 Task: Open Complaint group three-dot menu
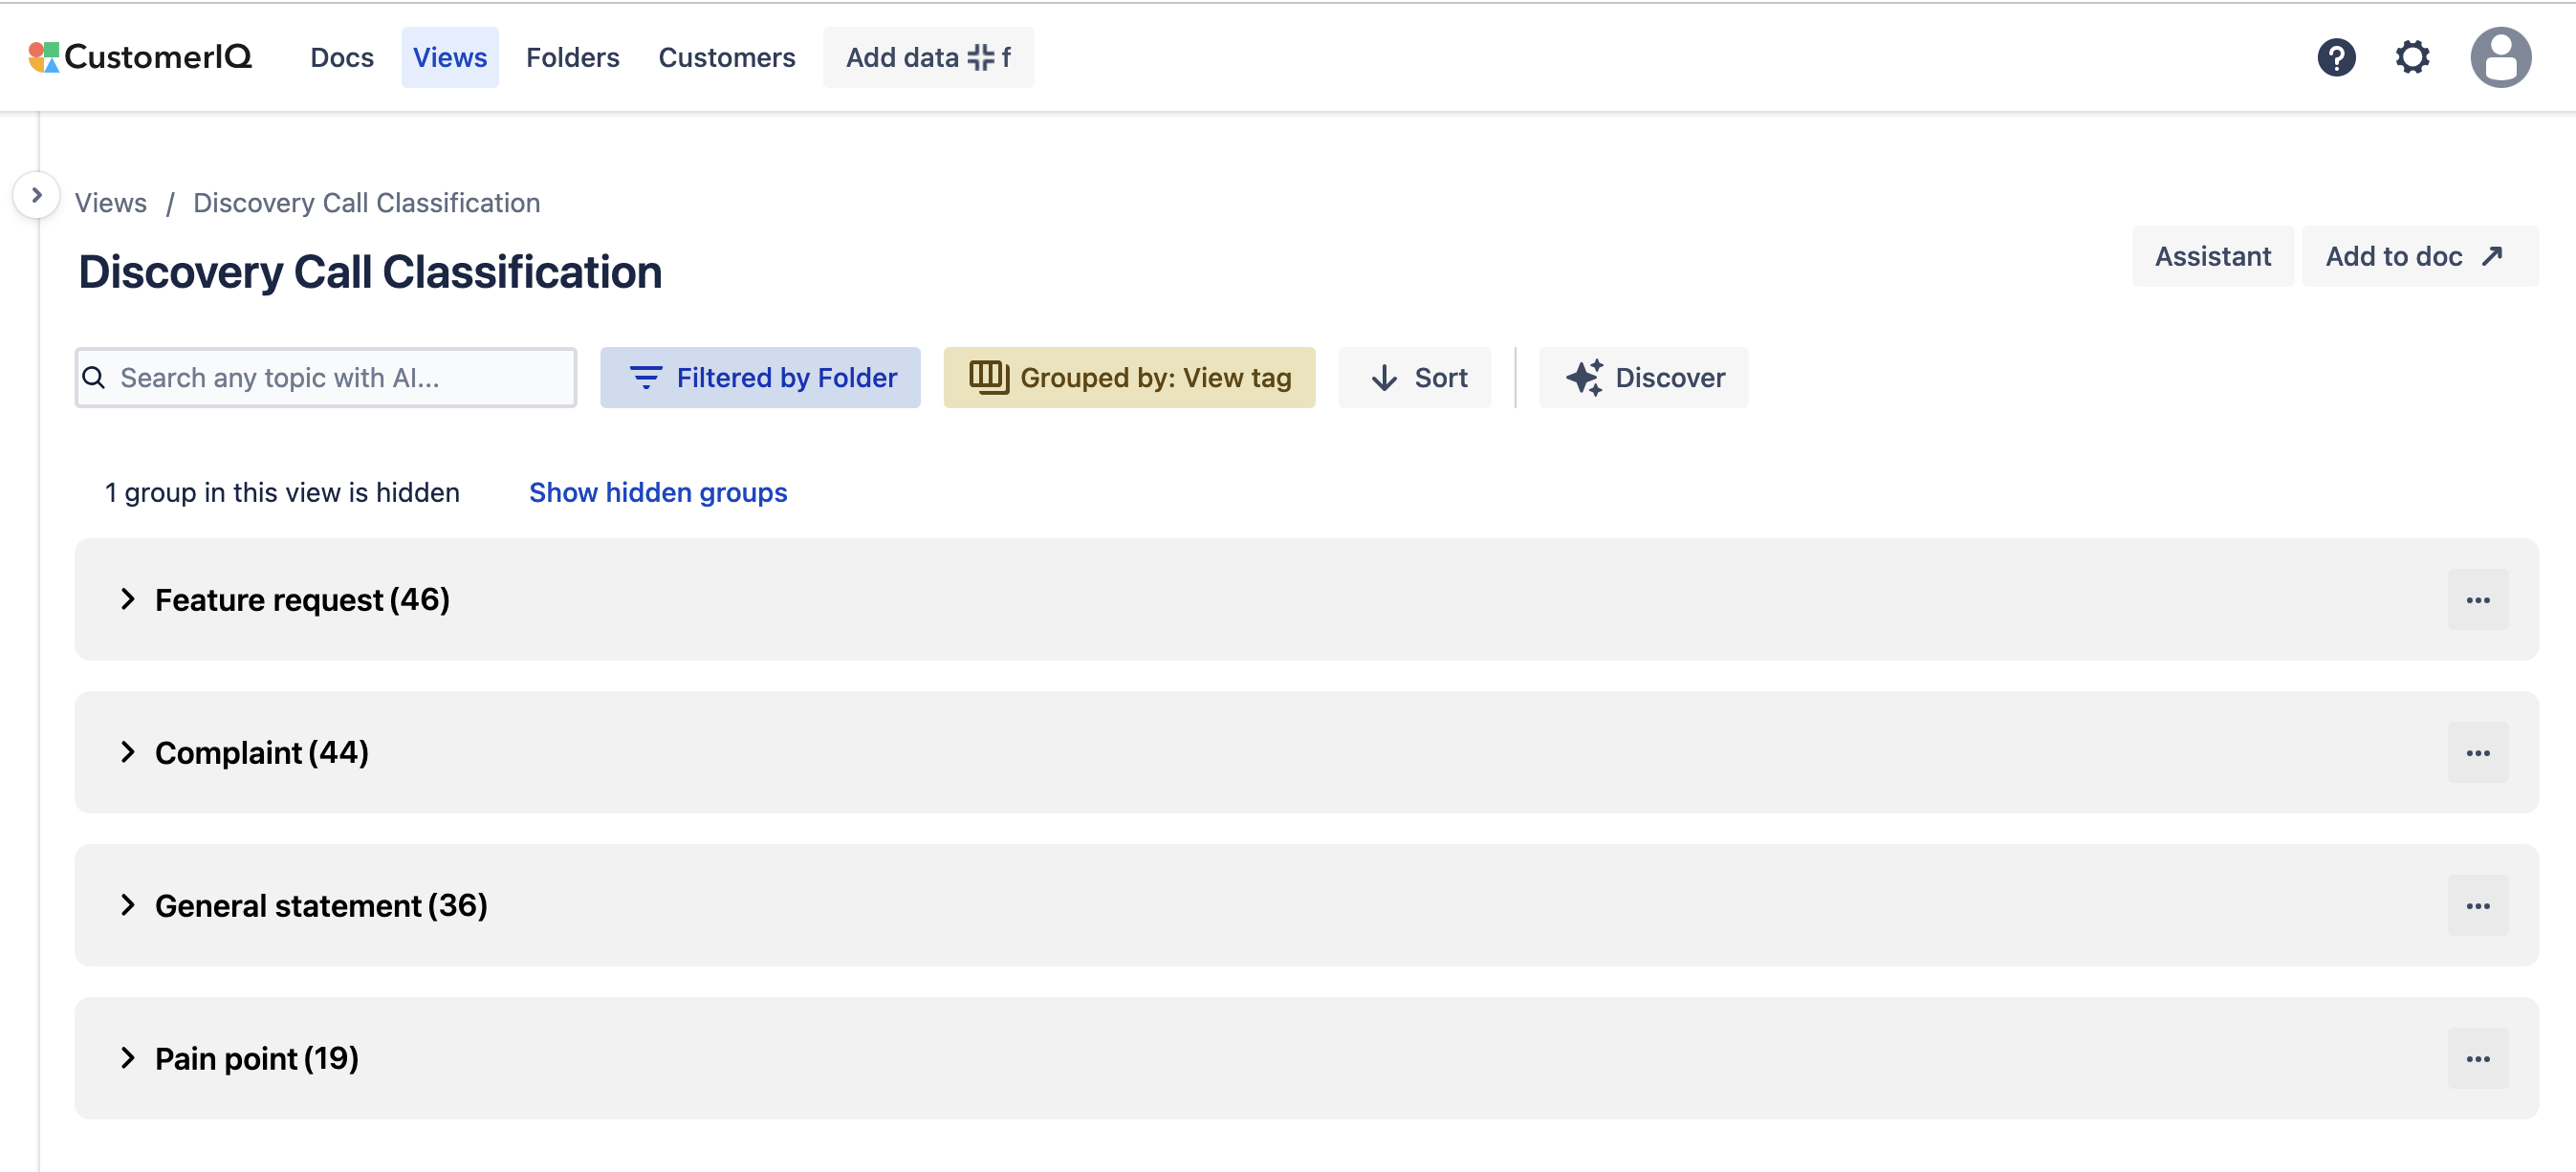[2477, 753]
